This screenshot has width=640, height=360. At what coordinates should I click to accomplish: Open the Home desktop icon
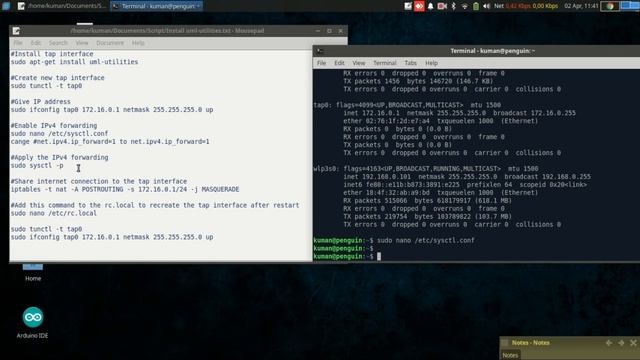(33, 272)
